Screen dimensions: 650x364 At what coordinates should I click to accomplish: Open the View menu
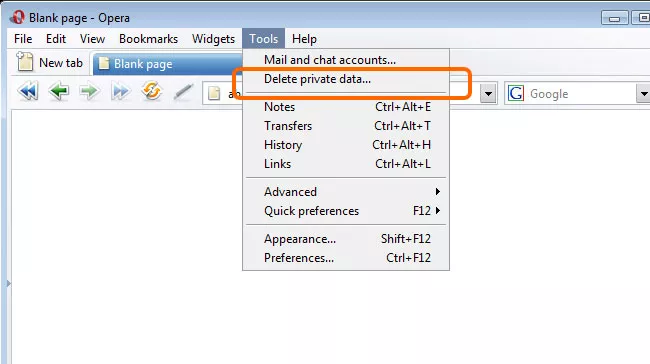click(92, 39)
